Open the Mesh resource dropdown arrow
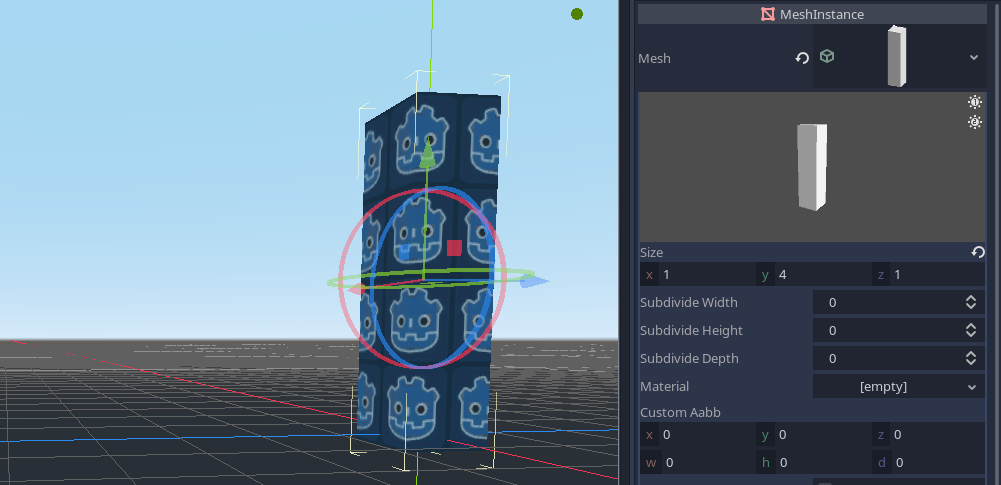The width and height of the screenshot is (1001, 485). 974,57
